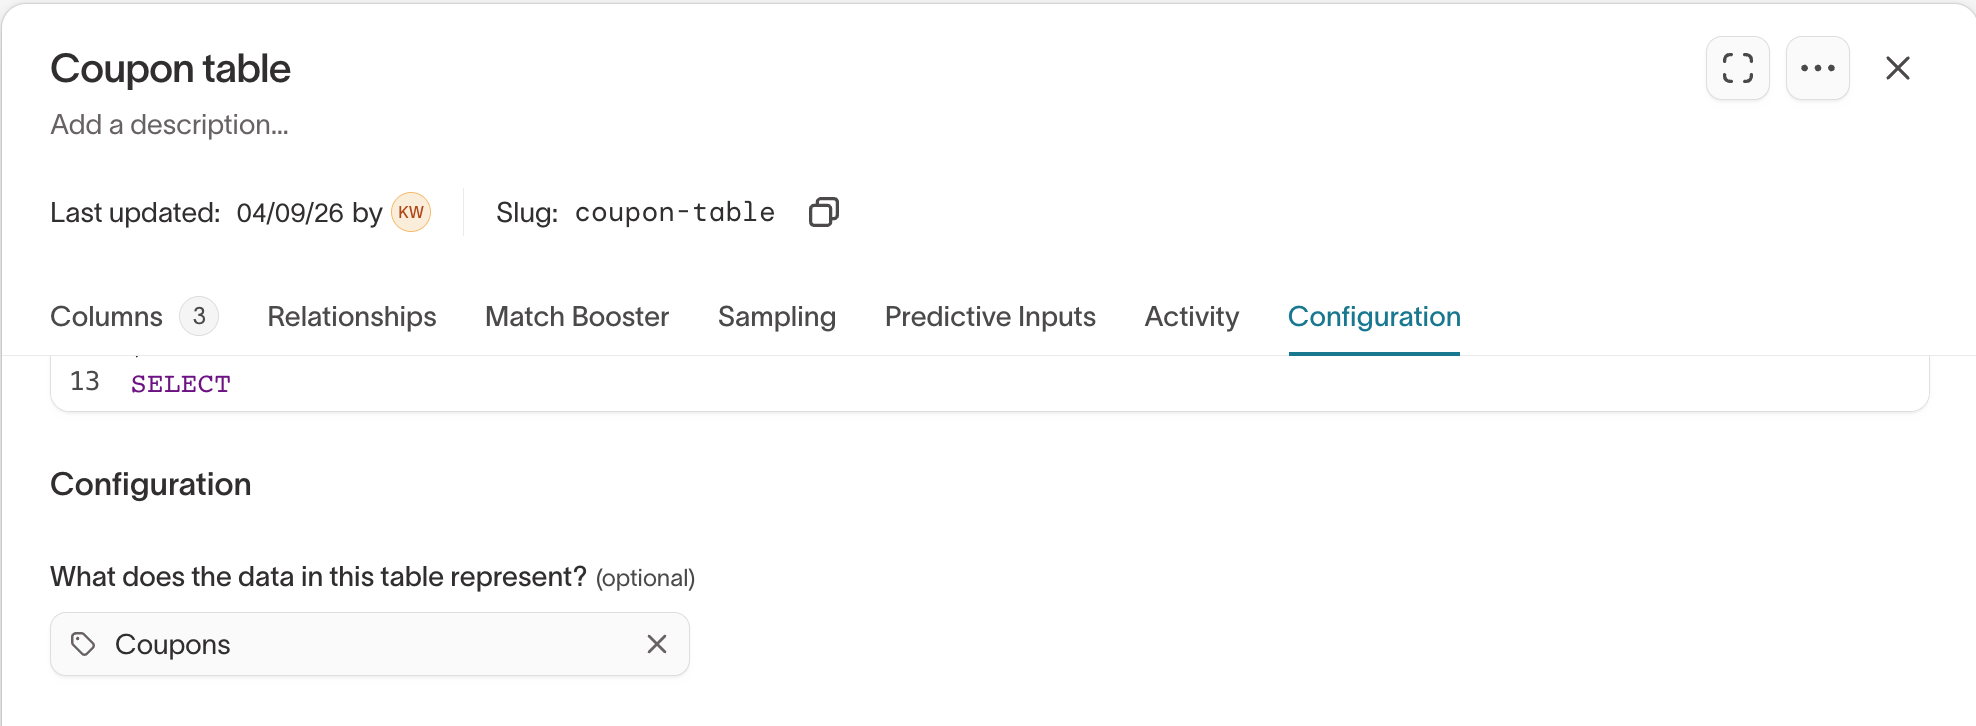Click the SELECT line in SQL editor
Image resolution: width=1976 pixels, height=726 pixels.
pyautogui.click(x=181, y=384)
